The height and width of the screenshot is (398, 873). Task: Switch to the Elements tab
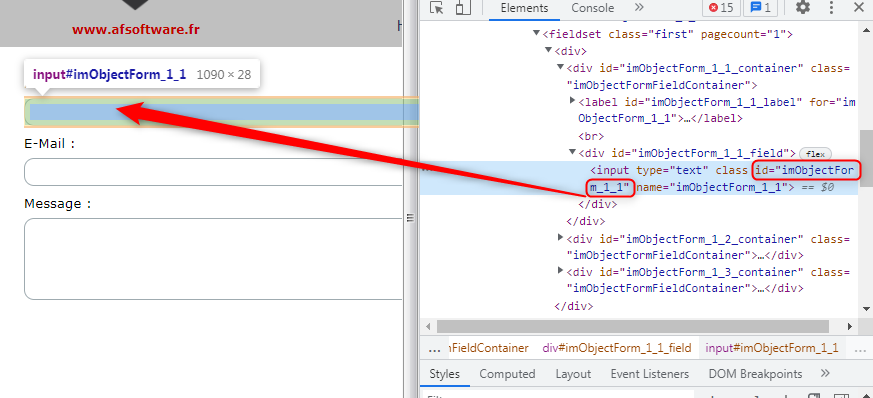pos(524,8)
